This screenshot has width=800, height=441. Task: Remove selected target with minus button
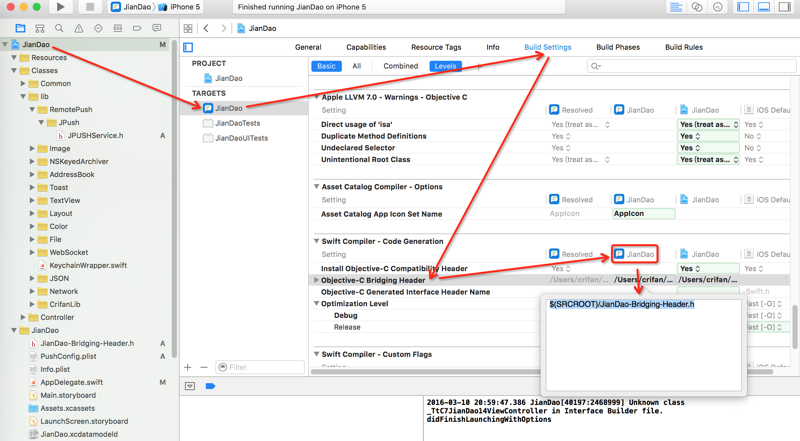pyautogui.click(x=204, y=367)
